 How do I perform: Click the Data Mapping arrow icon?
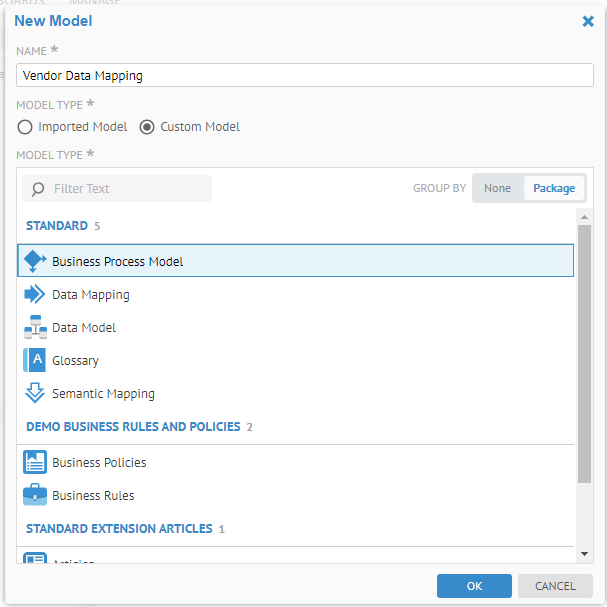tap(35, 294)
